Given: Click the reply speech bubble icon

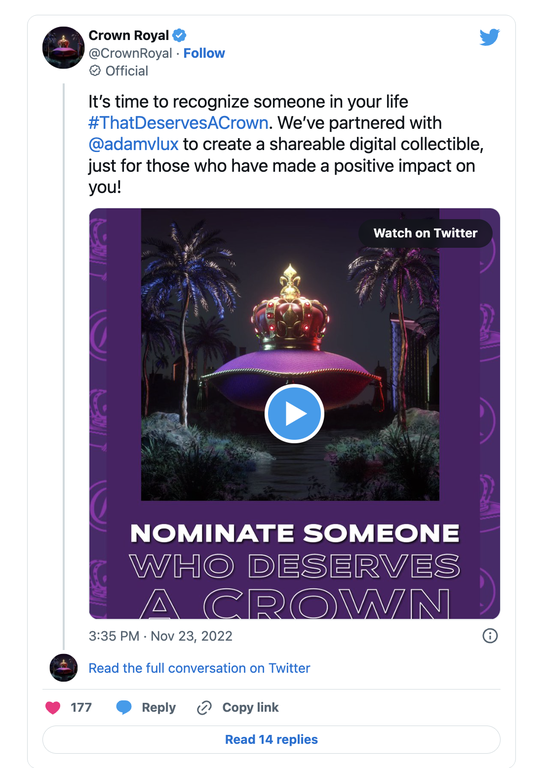Looking at the screenshot, I should coord(124,707).
